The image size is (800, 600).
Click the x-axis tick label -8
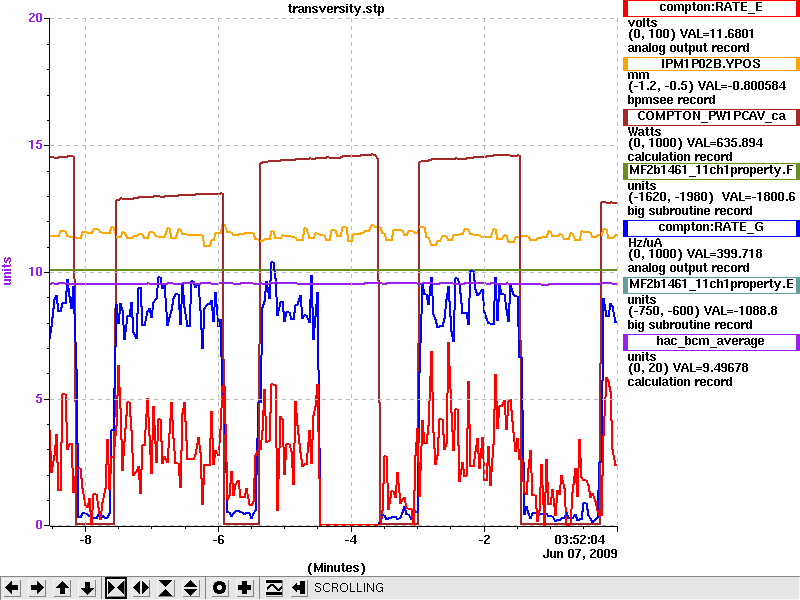(x=86, y=540)
